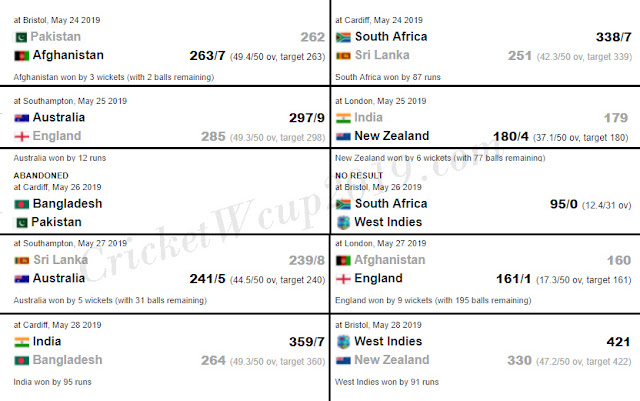Open the India team link scoring 359/7
This screenshot has width=640, height=401.
pos(47,341)
